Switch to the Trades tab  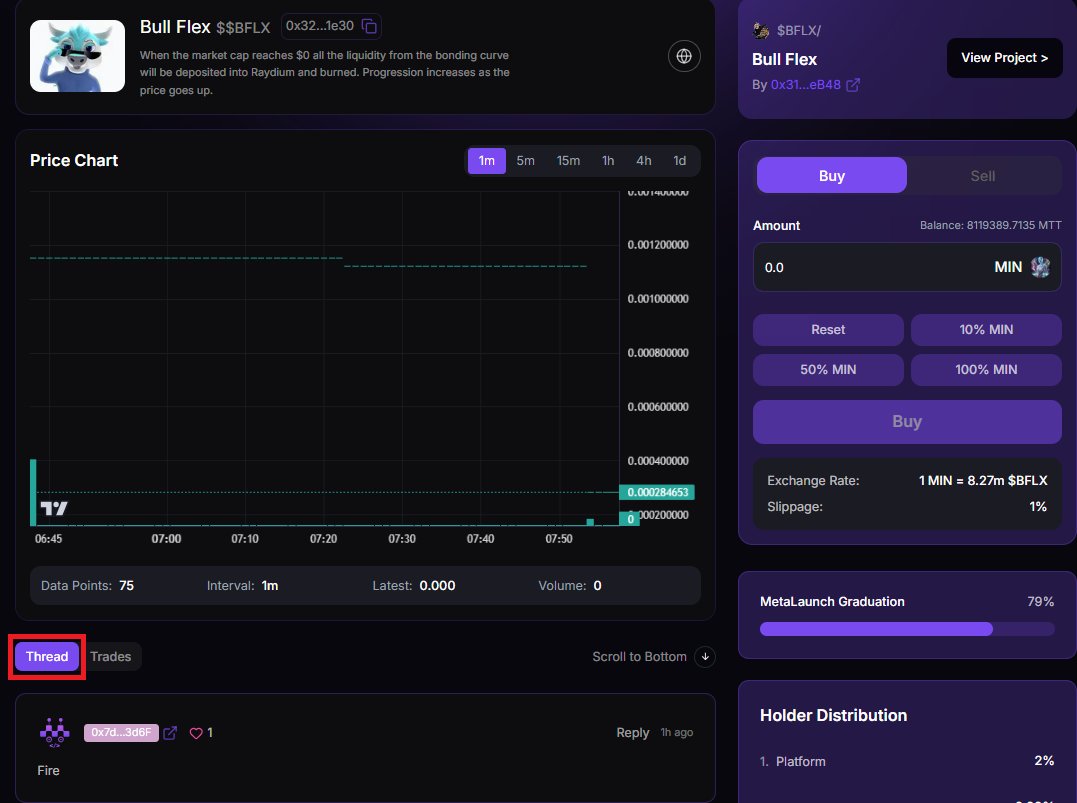point(111,657)
